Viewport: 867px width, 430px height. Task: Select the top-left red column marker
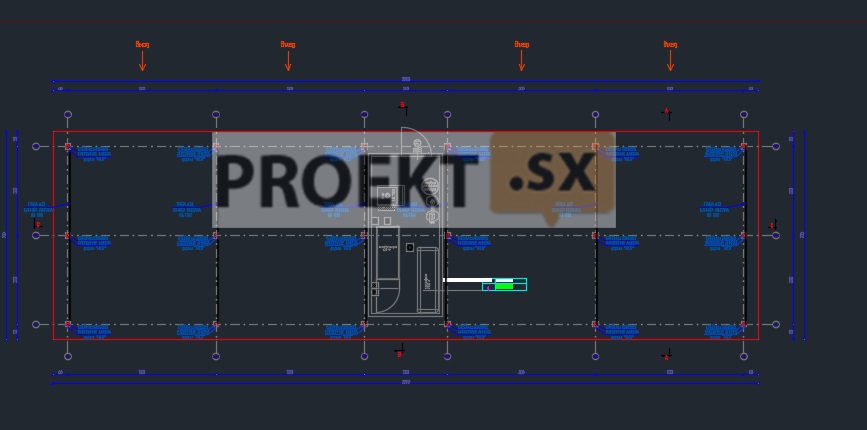(x=68, y=146)
